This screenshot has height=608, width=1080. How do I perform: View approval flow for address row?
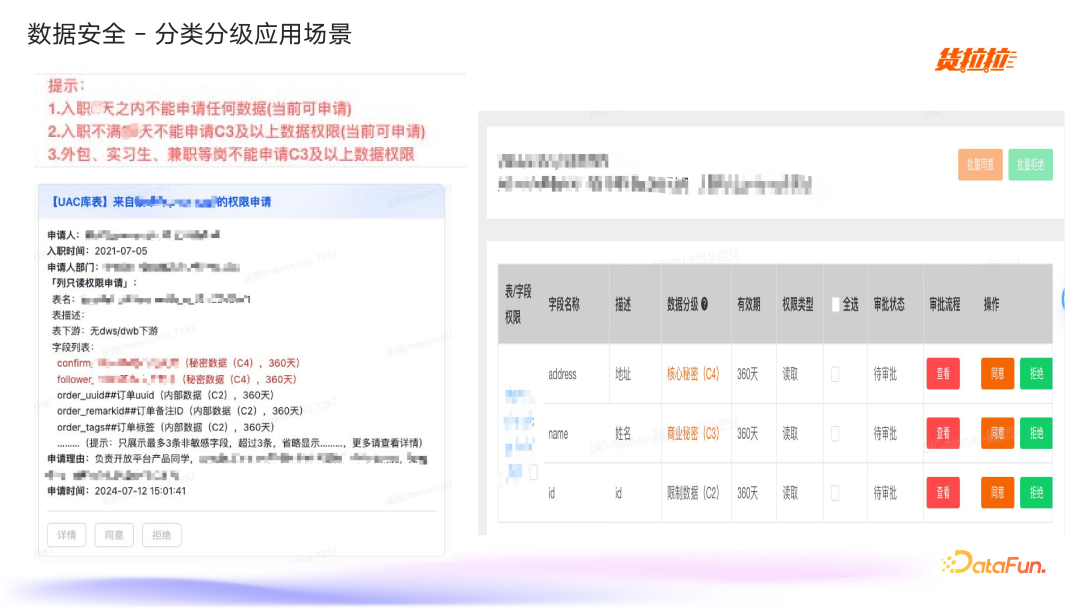point(943,374)
